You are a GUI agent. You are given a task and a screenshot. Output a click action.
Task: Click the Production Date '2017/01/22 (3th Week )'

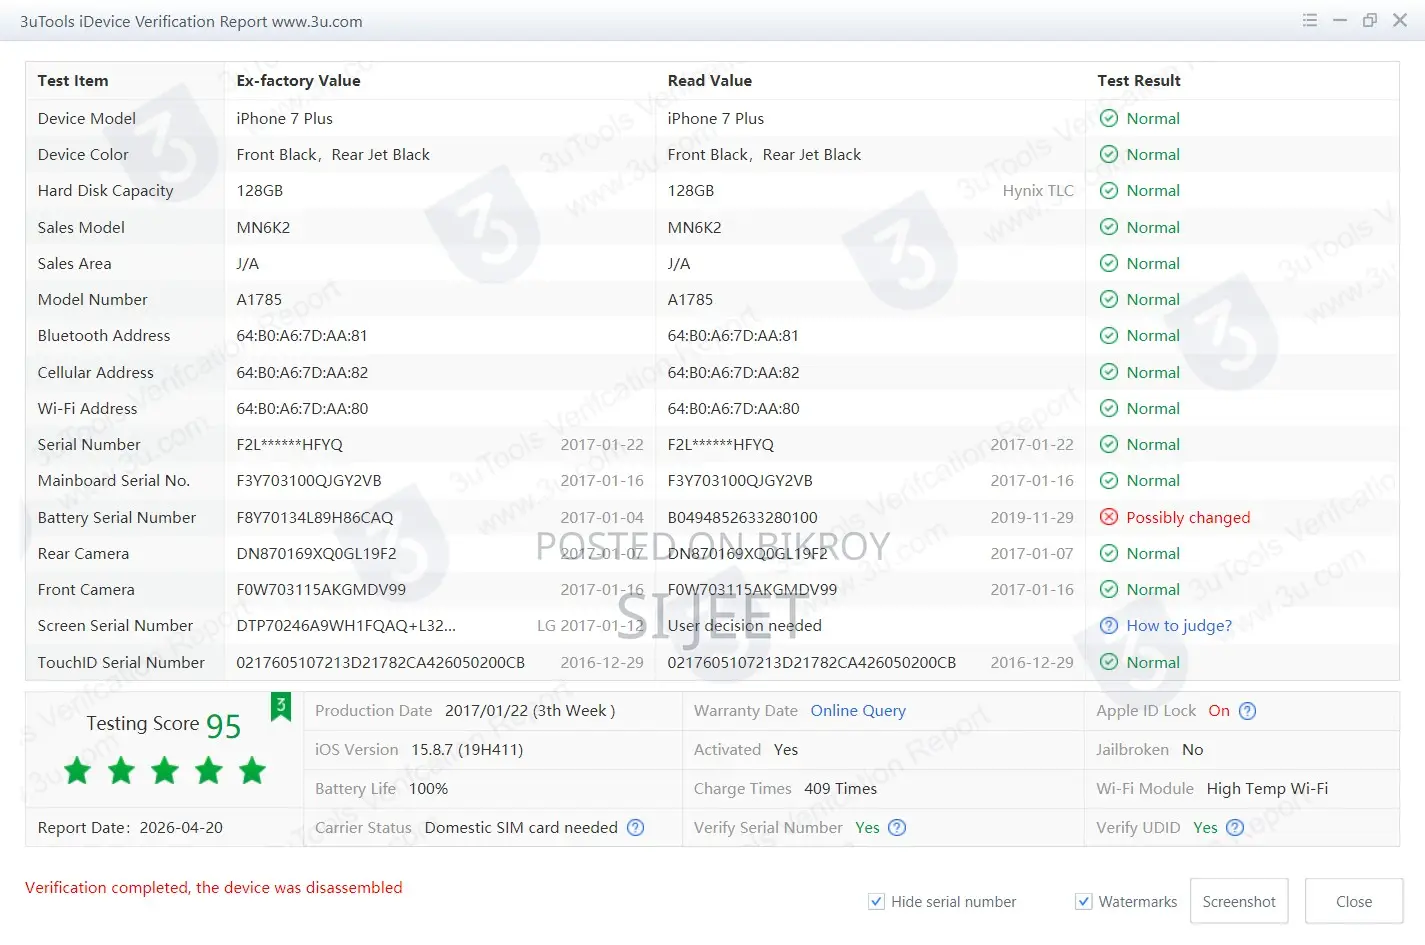[530, 711]
